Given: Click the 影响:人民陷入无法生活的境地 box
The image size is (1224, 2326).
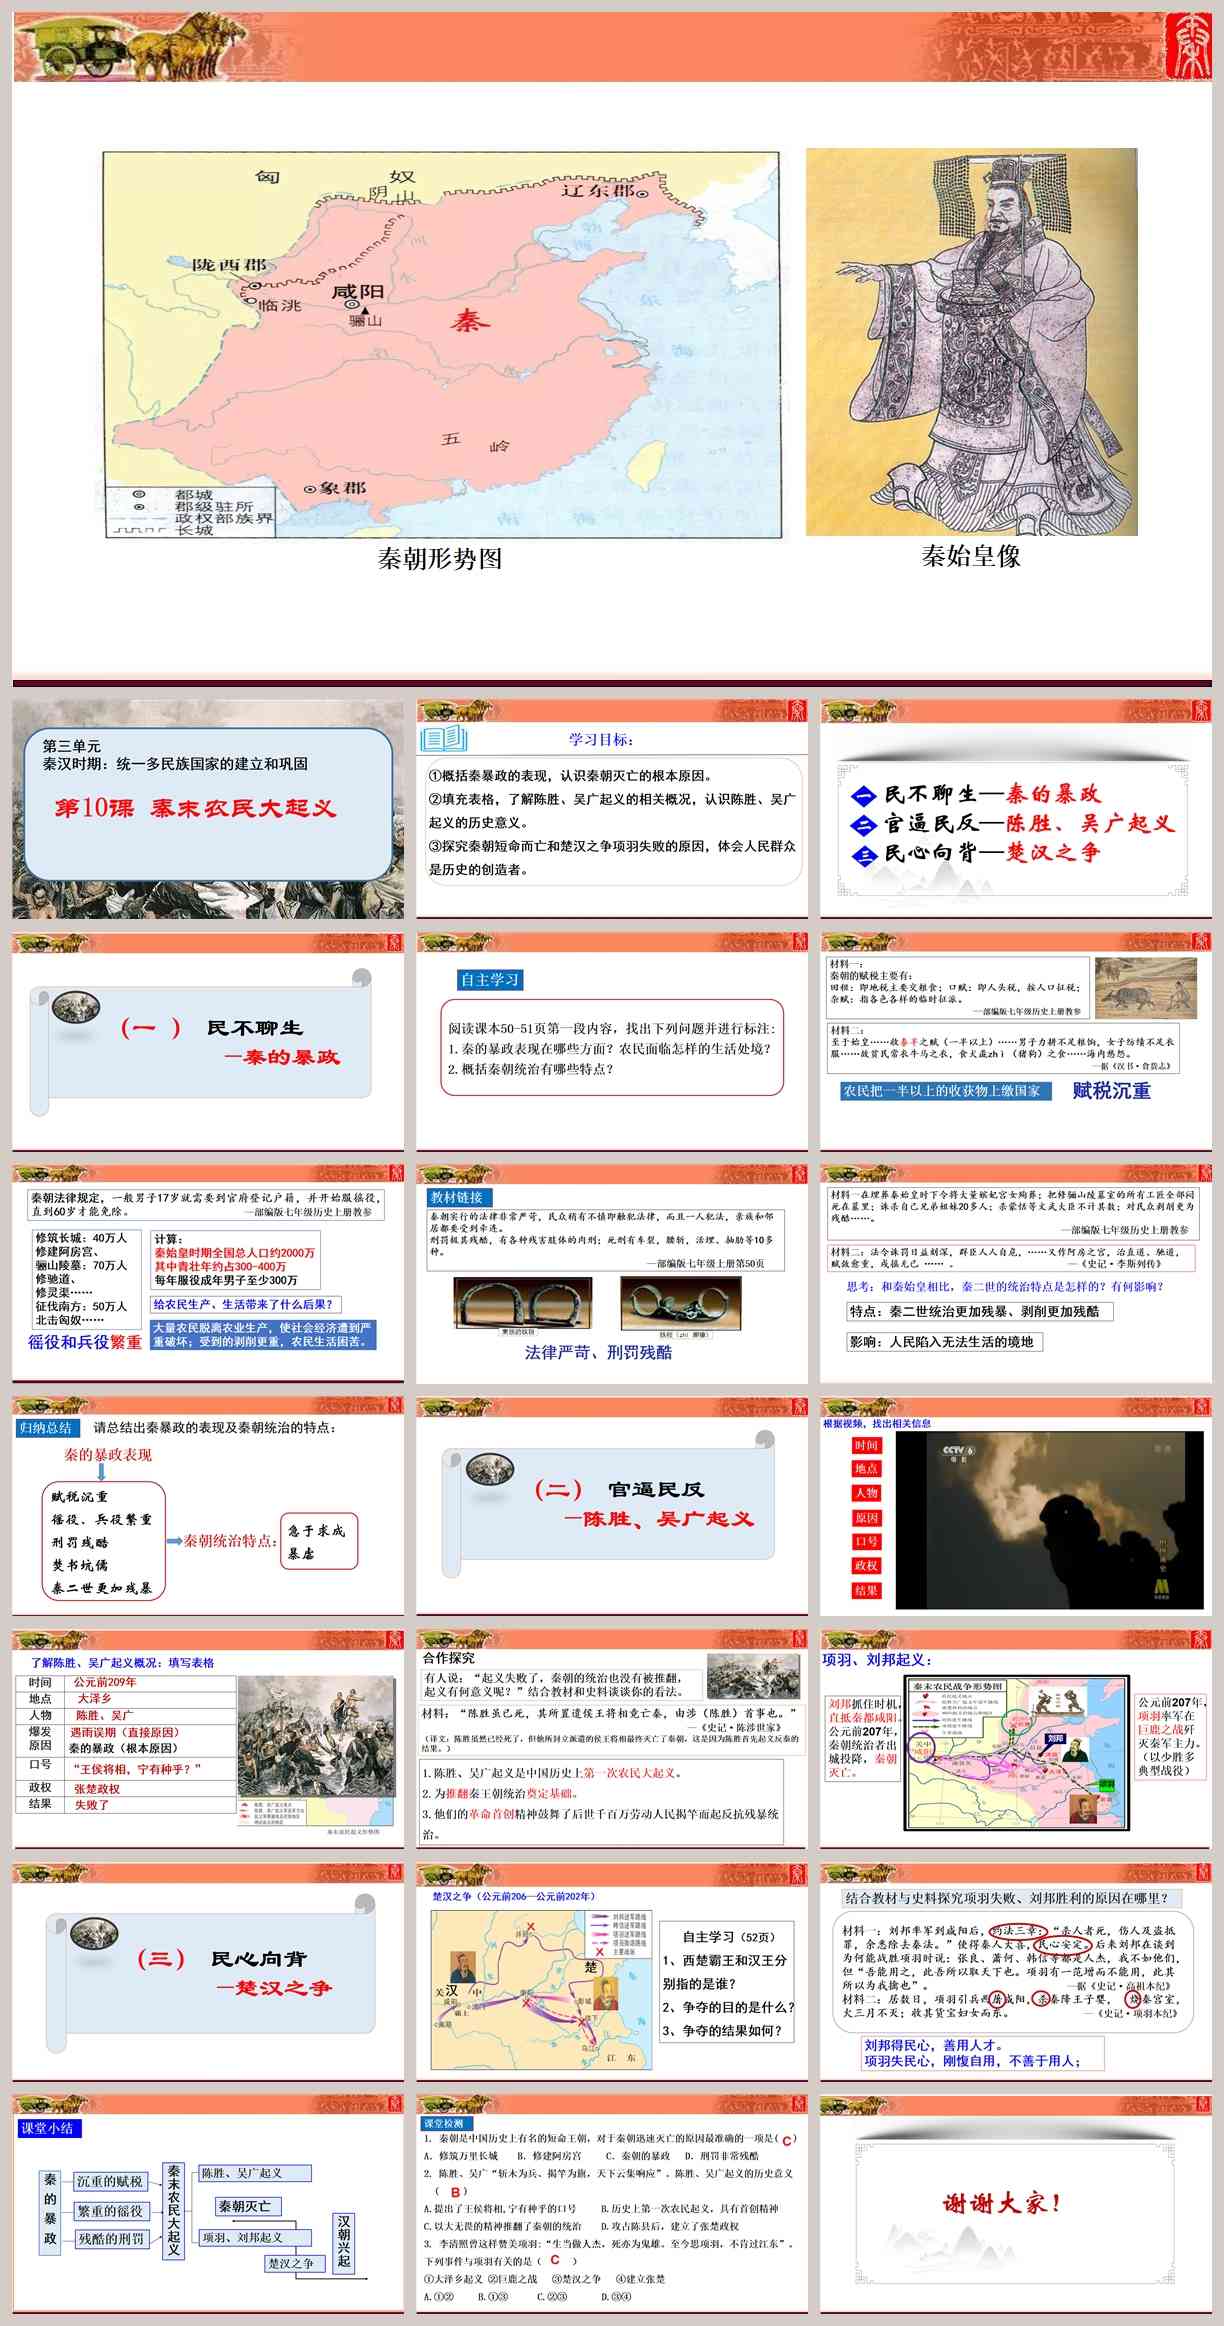Looking at the screenshot, I should (x=944, y=1342).
